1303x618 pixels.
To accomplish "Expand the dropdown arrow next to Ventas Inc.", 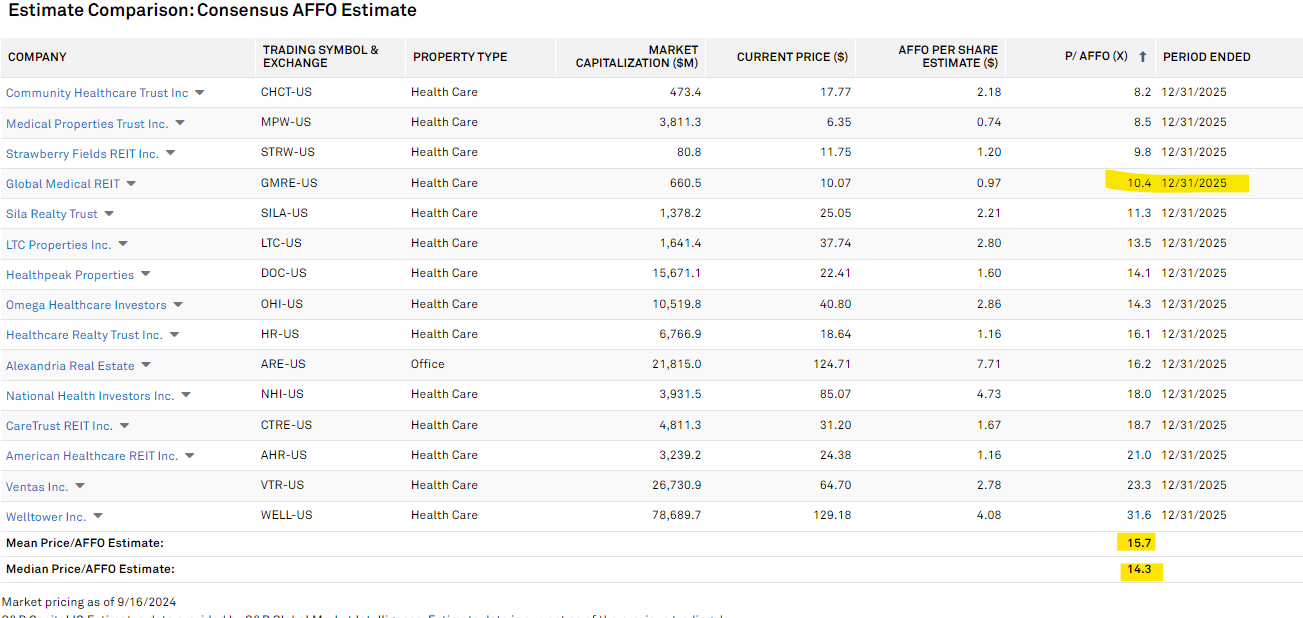I will [80, 486].
